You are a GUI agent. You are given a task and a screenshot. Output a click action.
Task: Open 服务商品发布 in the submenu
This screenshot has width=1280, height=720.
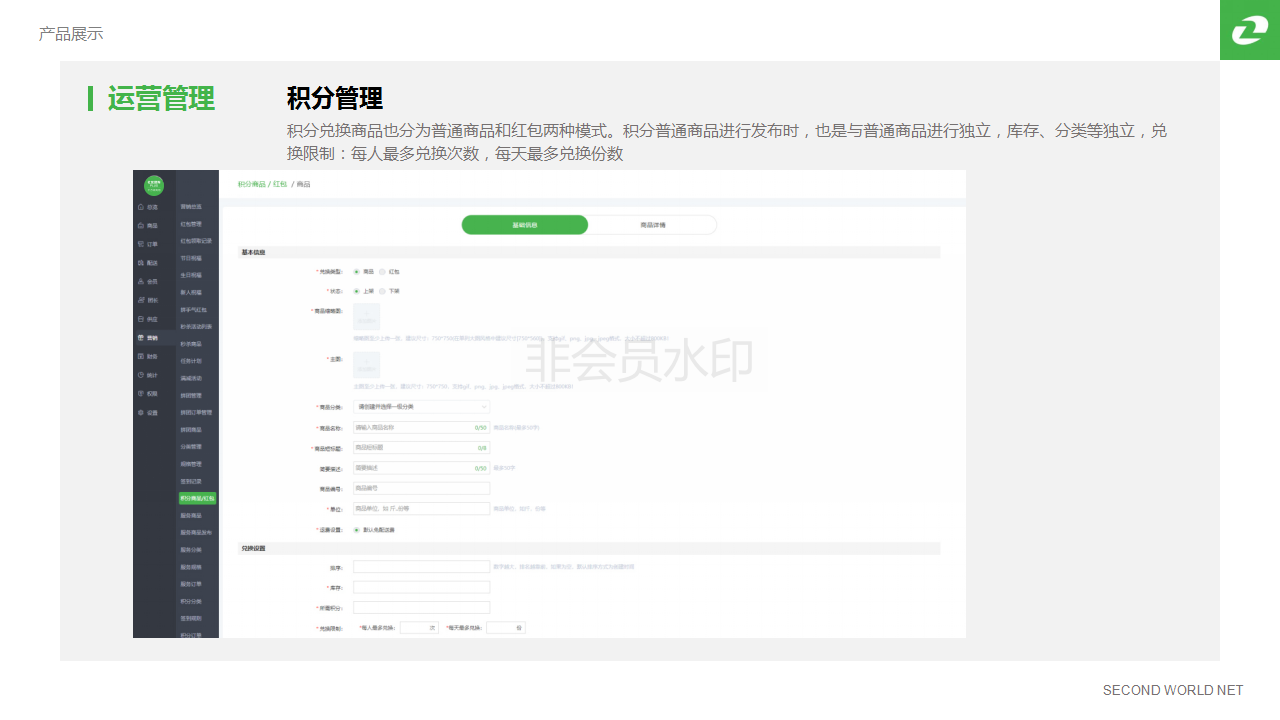tap(196, 532)
